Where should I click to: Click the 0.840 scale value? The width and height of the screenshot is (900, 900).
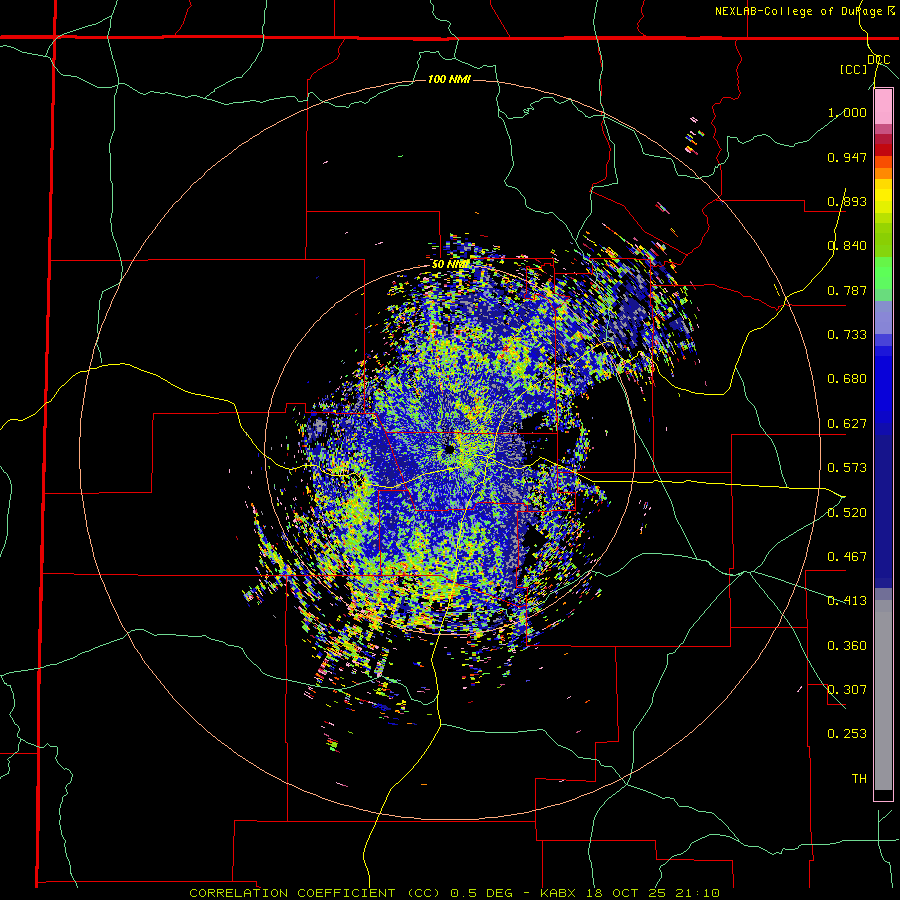point(847,246)
